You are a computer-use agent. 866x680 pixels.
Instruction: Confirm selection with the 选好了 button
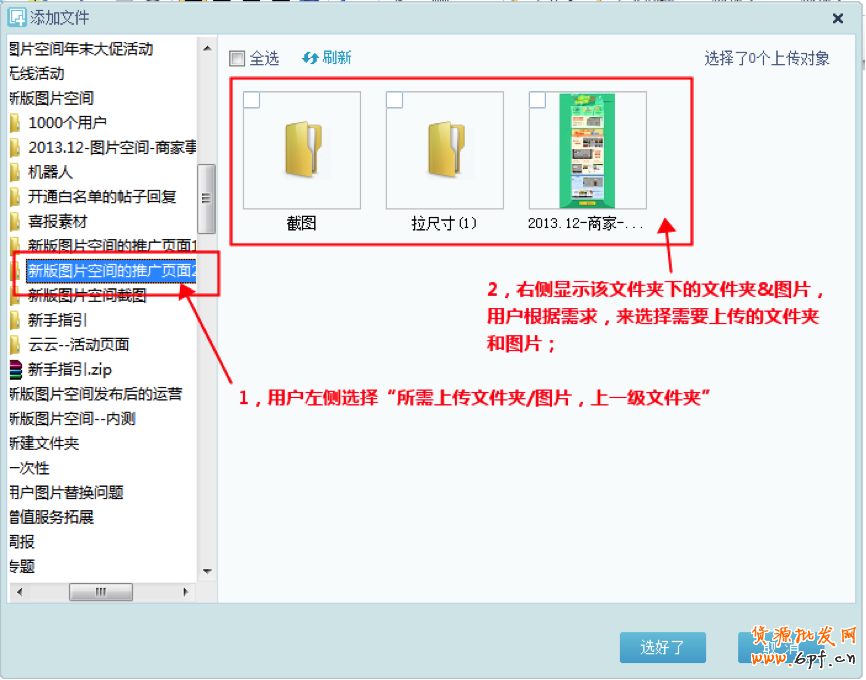pyautogui.click(x=663, y=647)
